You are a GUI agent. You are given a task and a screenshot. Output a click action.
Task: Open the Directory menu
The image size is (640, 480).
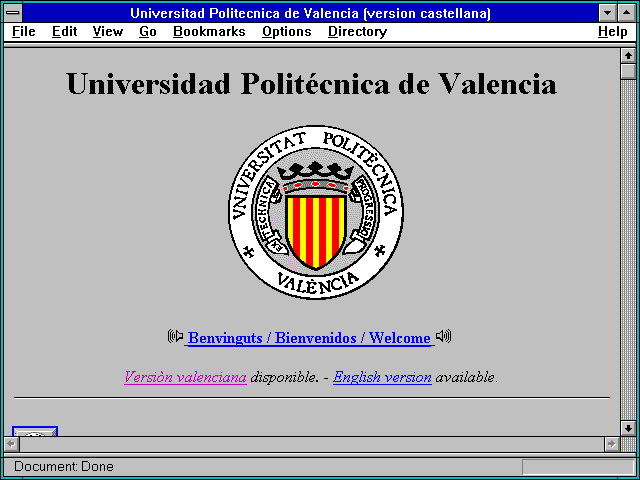pos(357,32)
